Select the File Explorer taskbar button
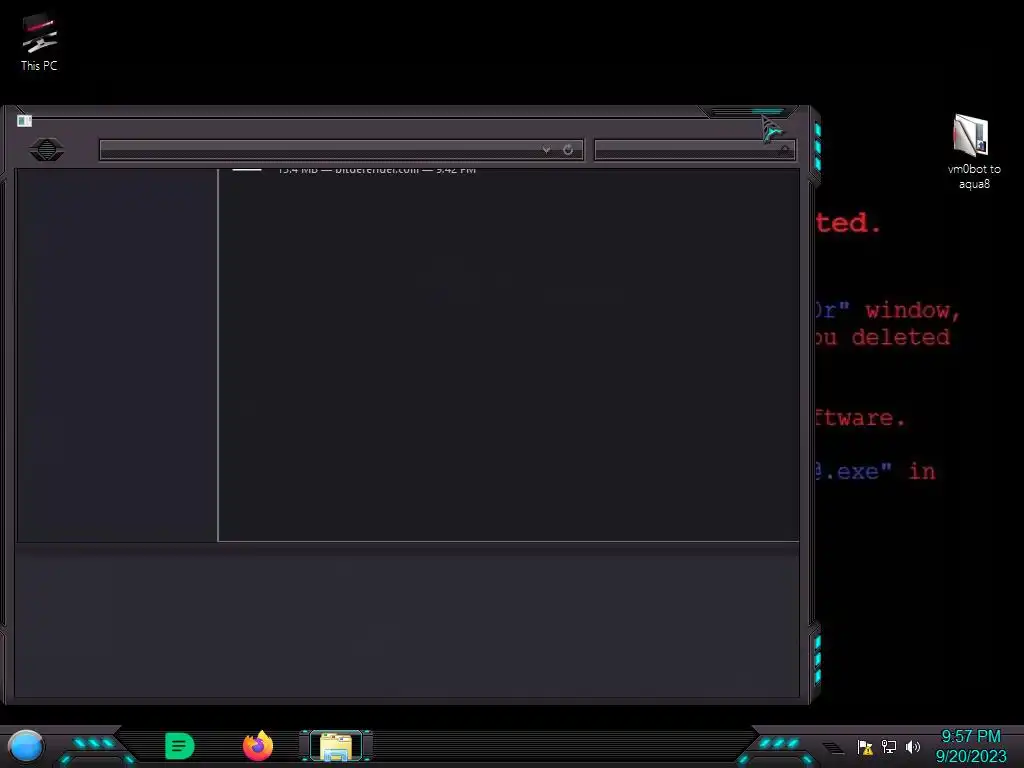The height and width of the screenshot is (768, 1024). coord(336,746)
